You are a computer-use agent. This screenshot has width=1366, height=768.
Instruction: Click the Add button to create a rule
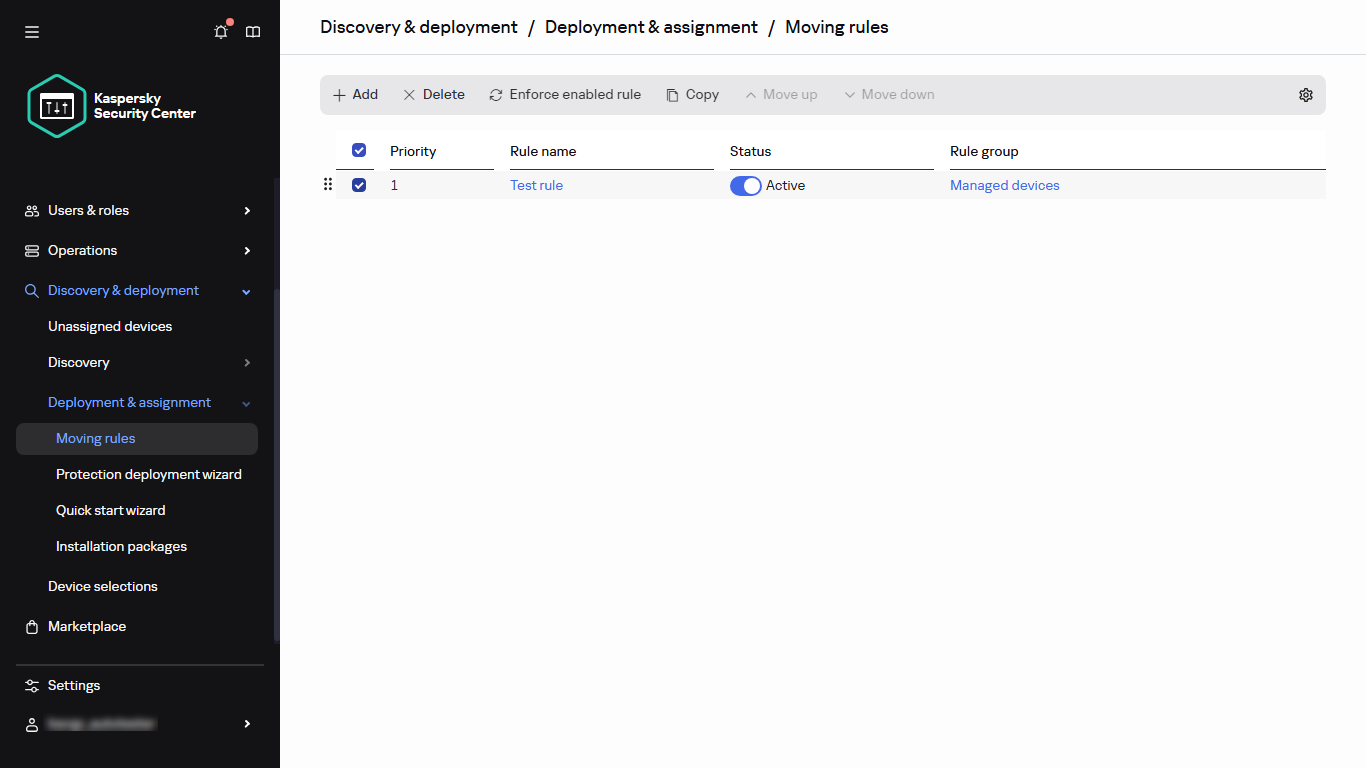coord(355,94)
